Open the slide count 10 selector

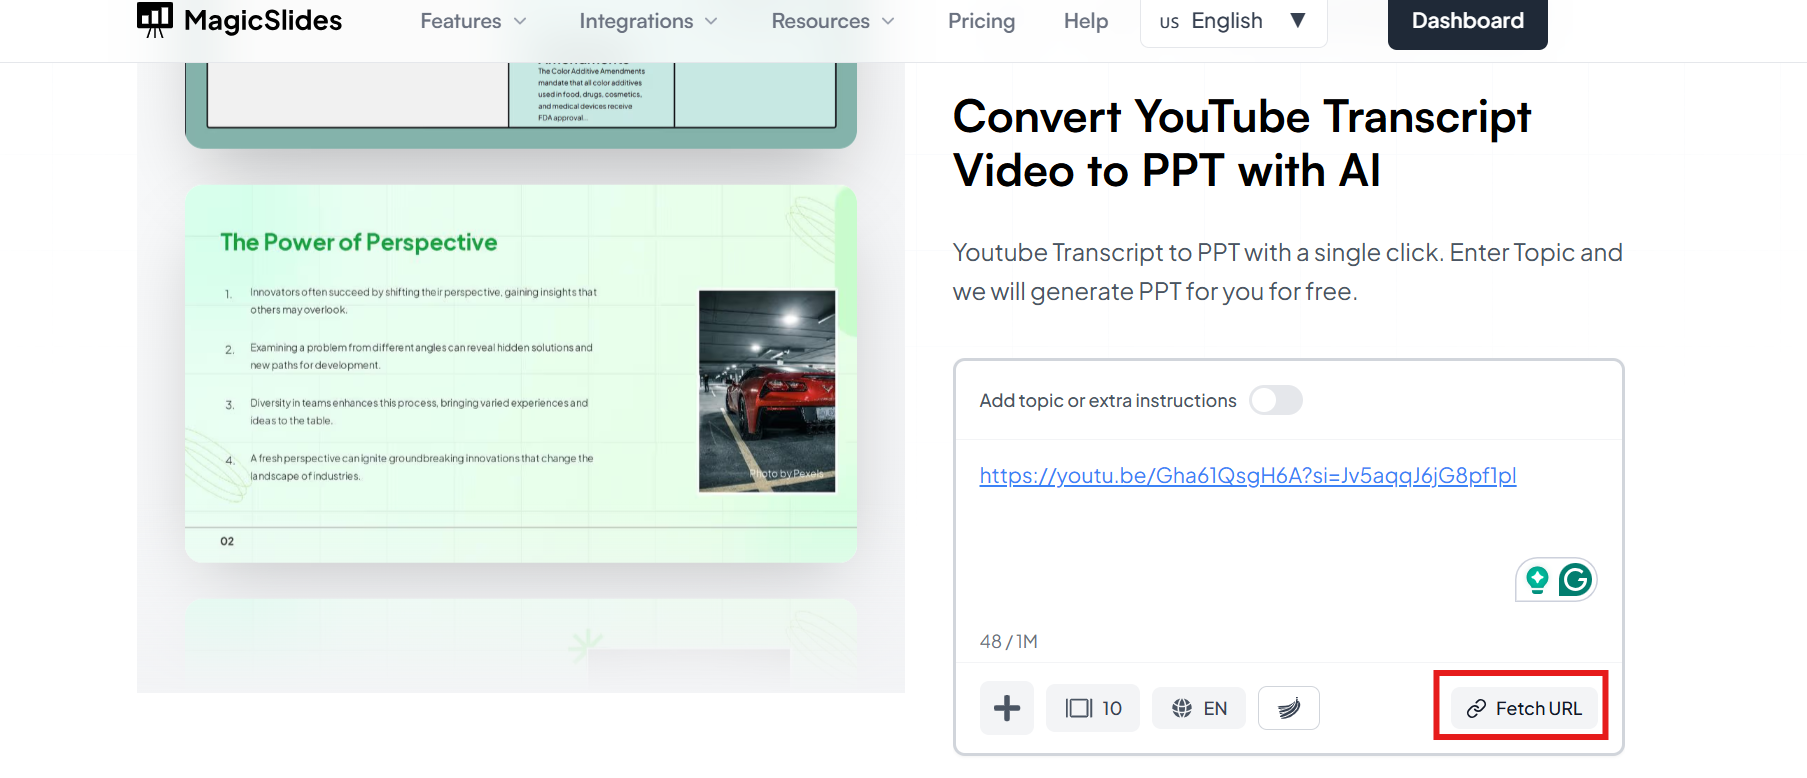coord(1093,708)
